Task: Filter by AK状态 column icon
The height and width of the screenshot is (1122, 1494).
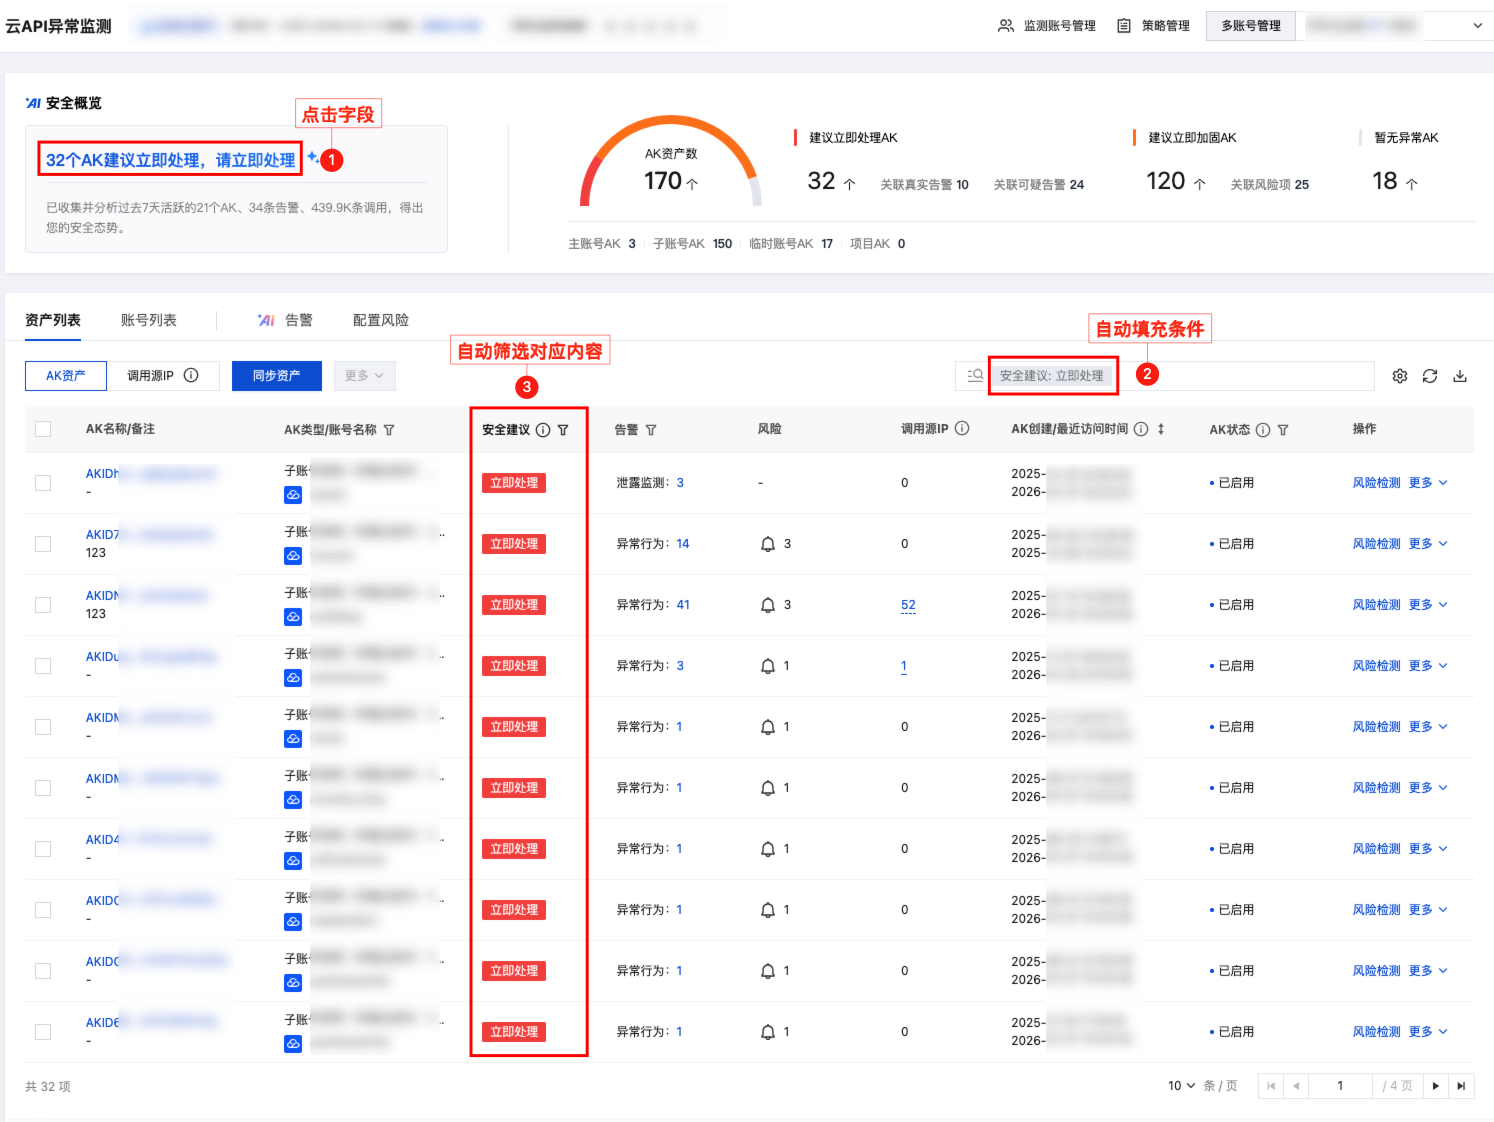Action: pos(1283,430)
